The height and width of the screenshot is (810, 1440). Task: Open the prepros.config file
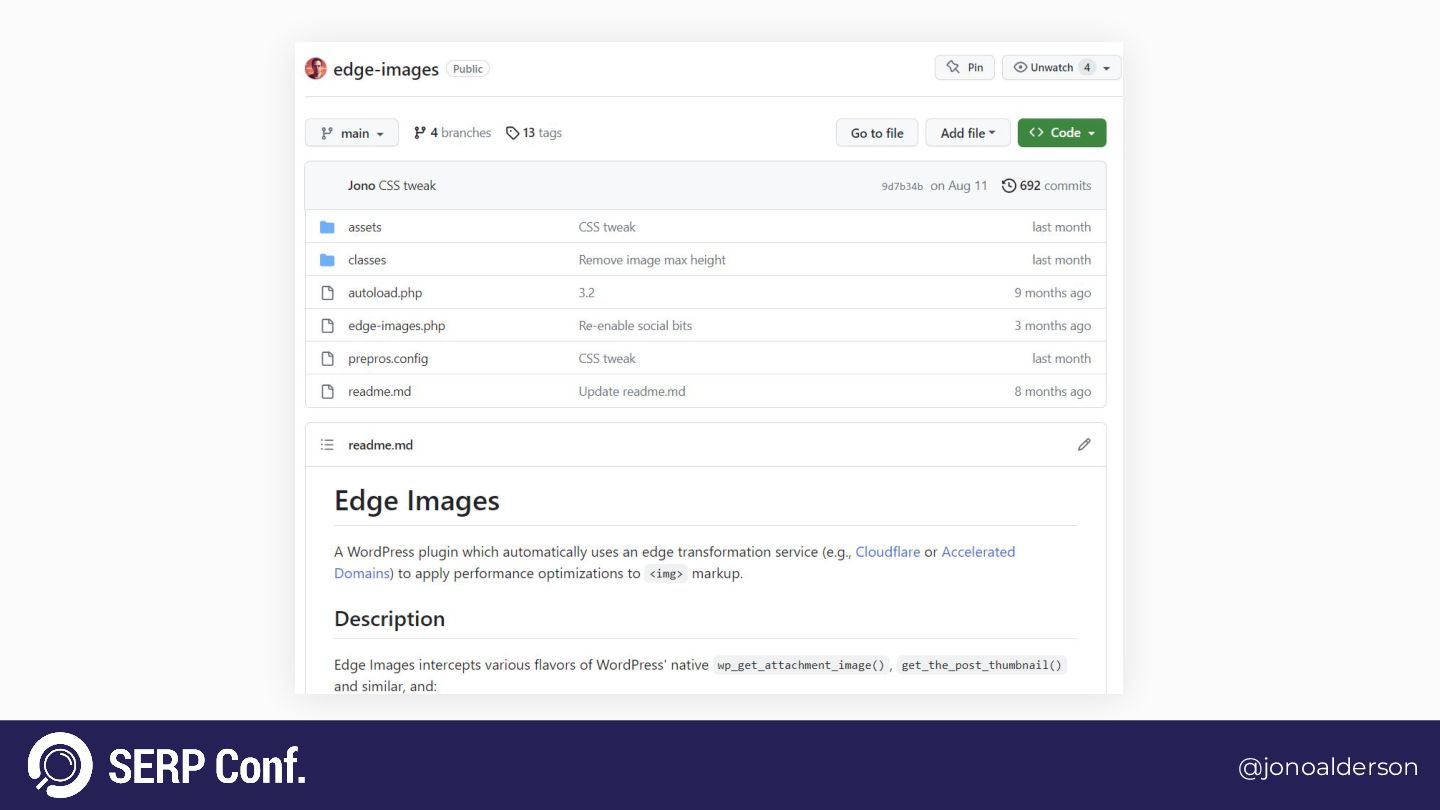(388, 359)
